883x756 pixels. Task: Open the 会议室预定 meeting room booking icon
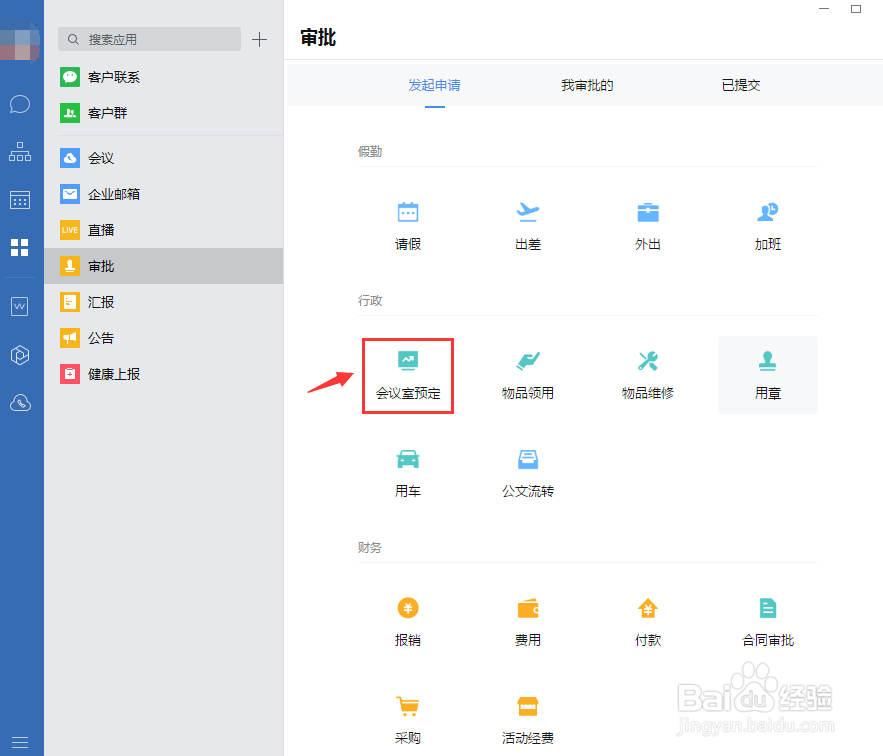pyautogui.click(x=407, y=373)
